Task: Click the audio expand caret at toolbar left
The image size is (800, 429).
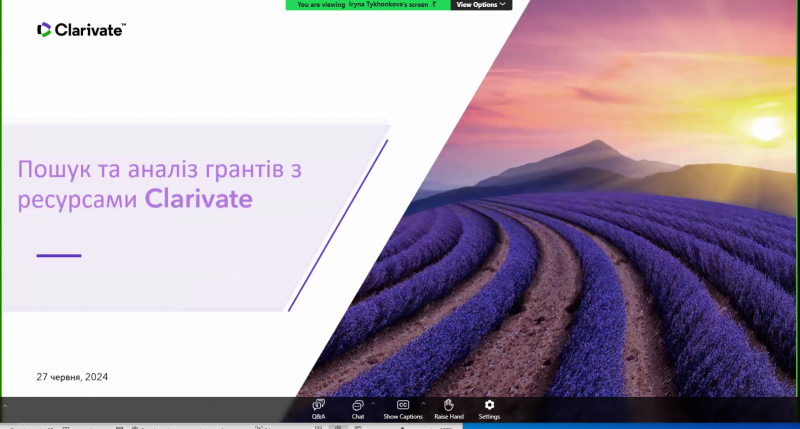Action: (5, 406)
